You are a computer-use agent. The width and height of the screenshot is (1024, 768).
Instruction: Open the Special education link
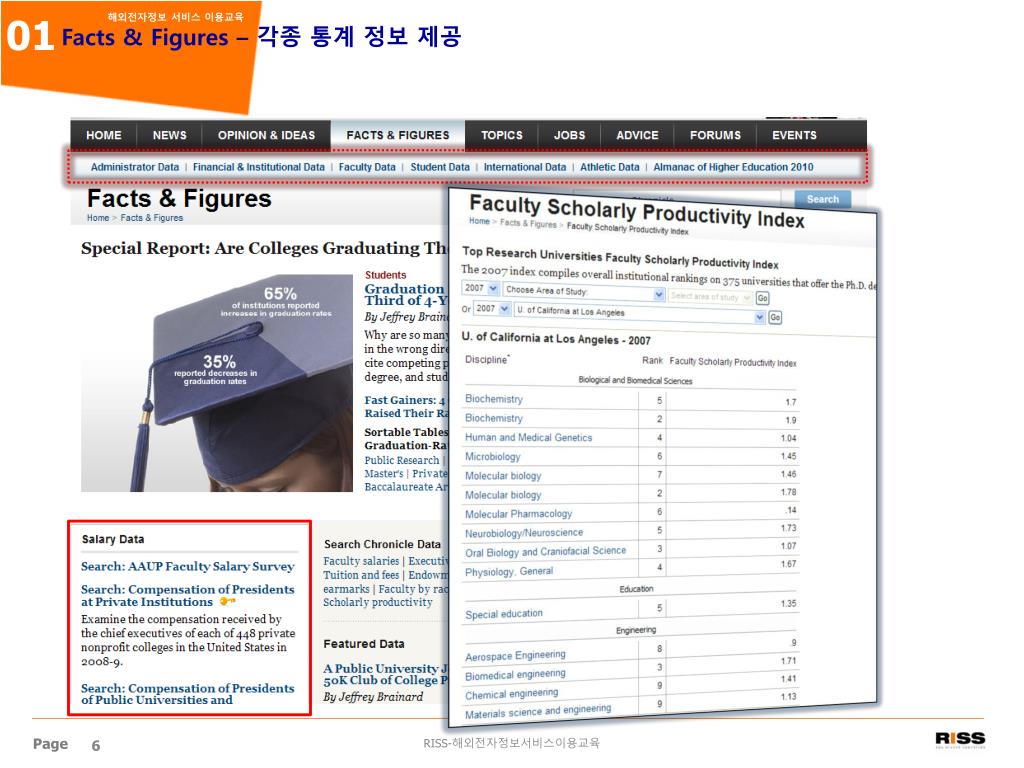click(x=504, y=614)
